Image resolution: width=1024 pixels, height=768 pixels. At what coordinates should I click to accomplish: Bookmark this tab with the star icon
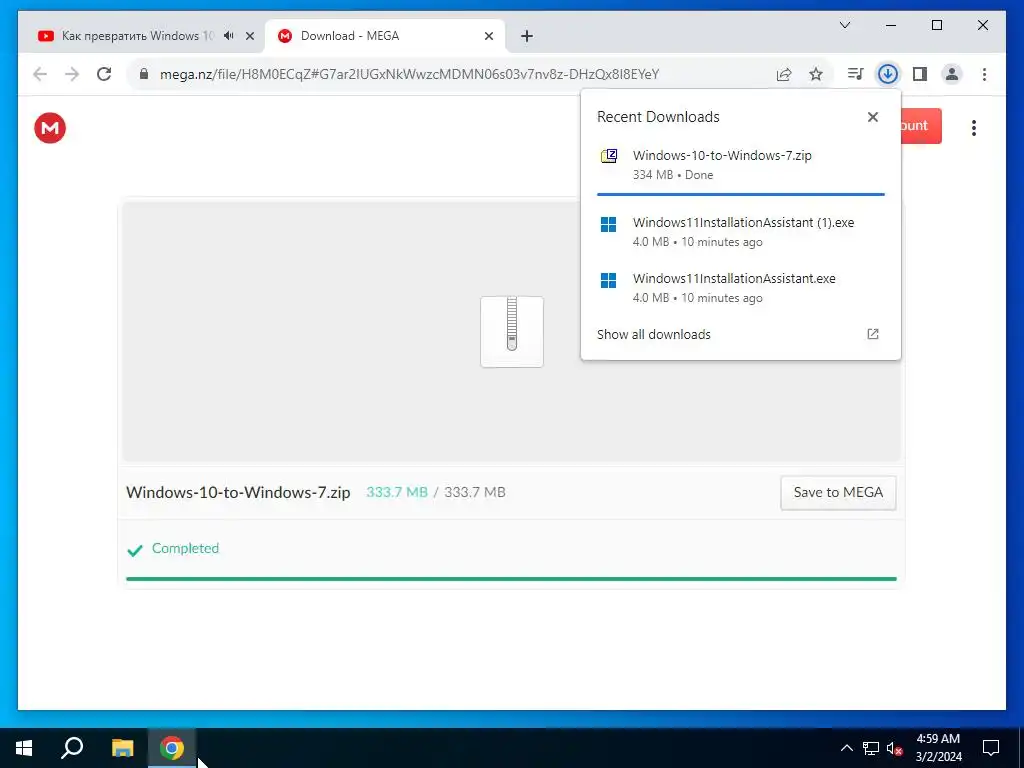pyautogui.click(x=816, y=74)
